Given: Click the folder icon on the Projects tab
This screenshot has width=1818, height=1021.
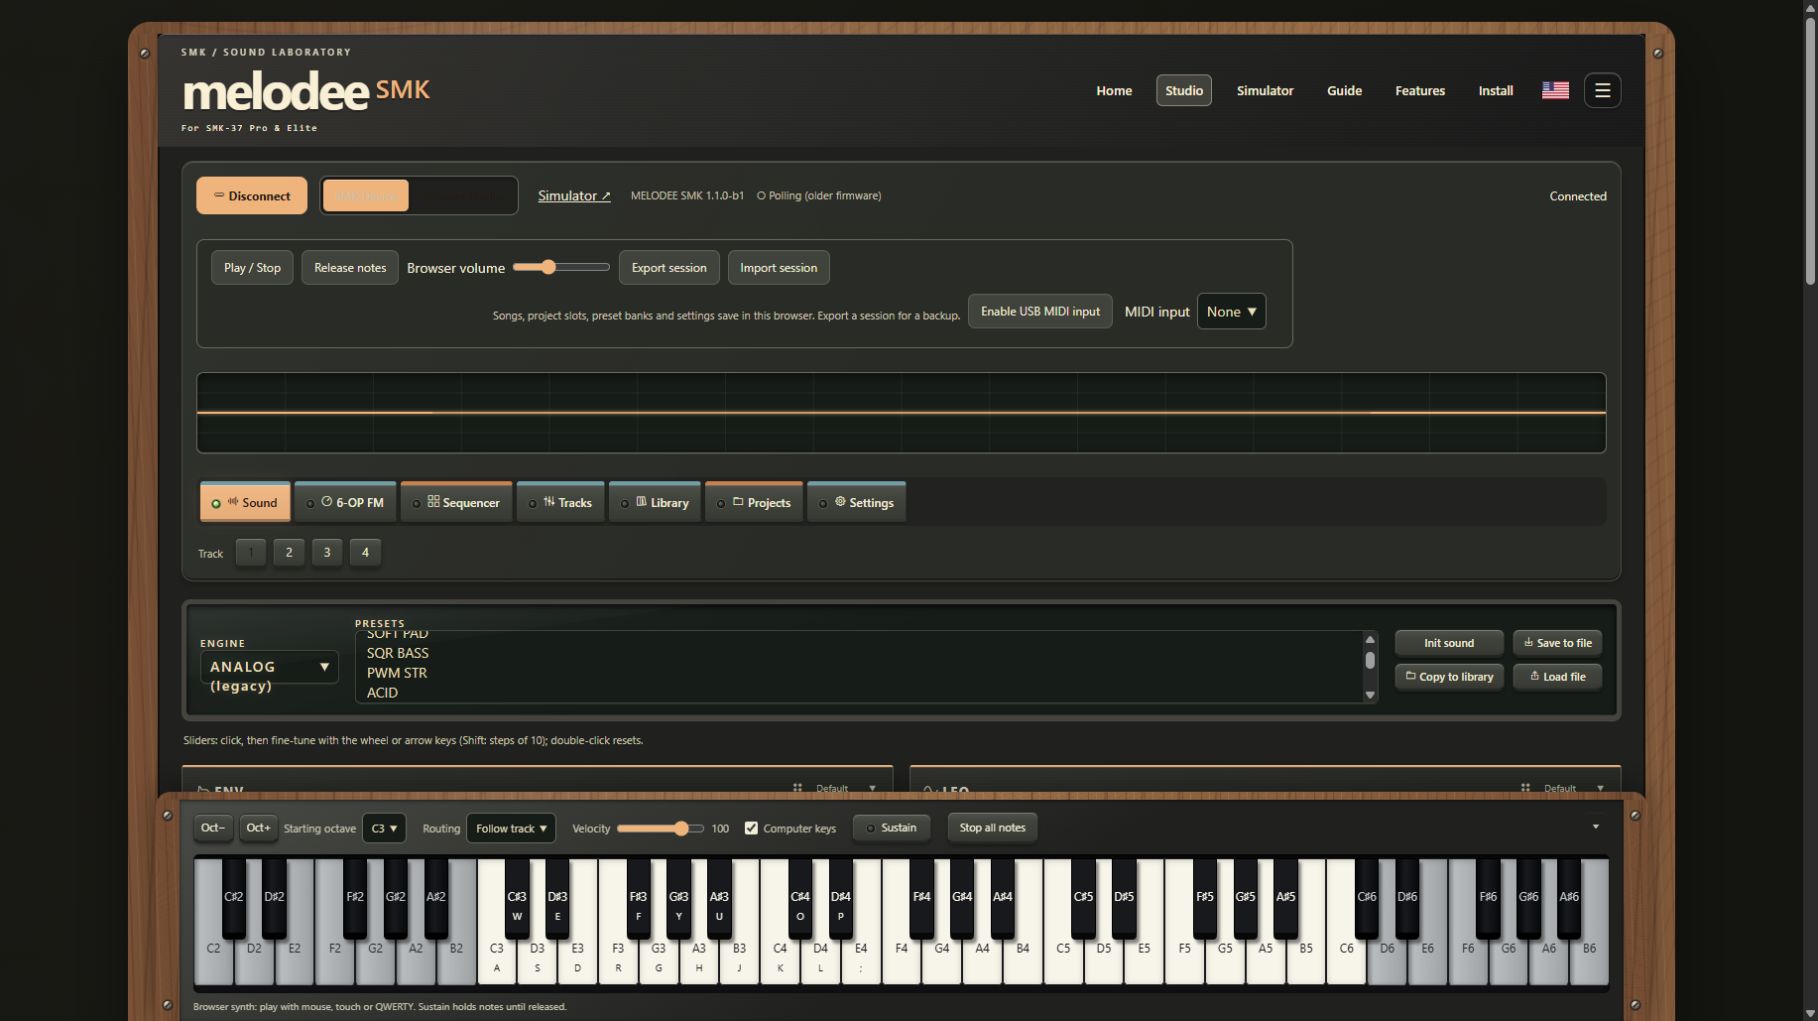Looking at the screenshot, I should click(738, 502).
